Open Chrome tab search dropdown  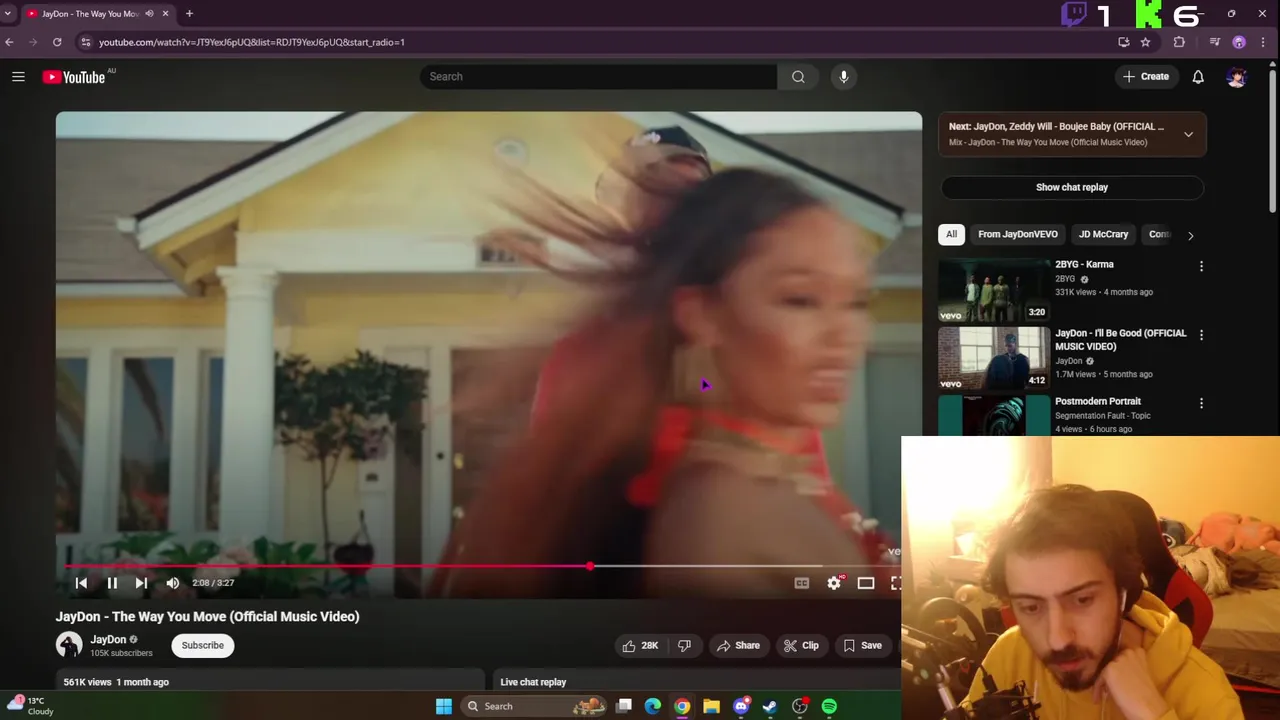coord(8,14)
